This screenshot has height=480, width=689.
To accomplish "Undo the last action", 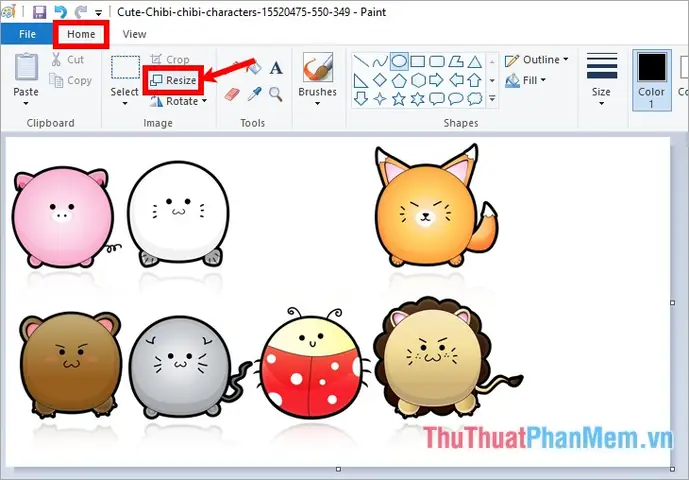I will 61,11.
